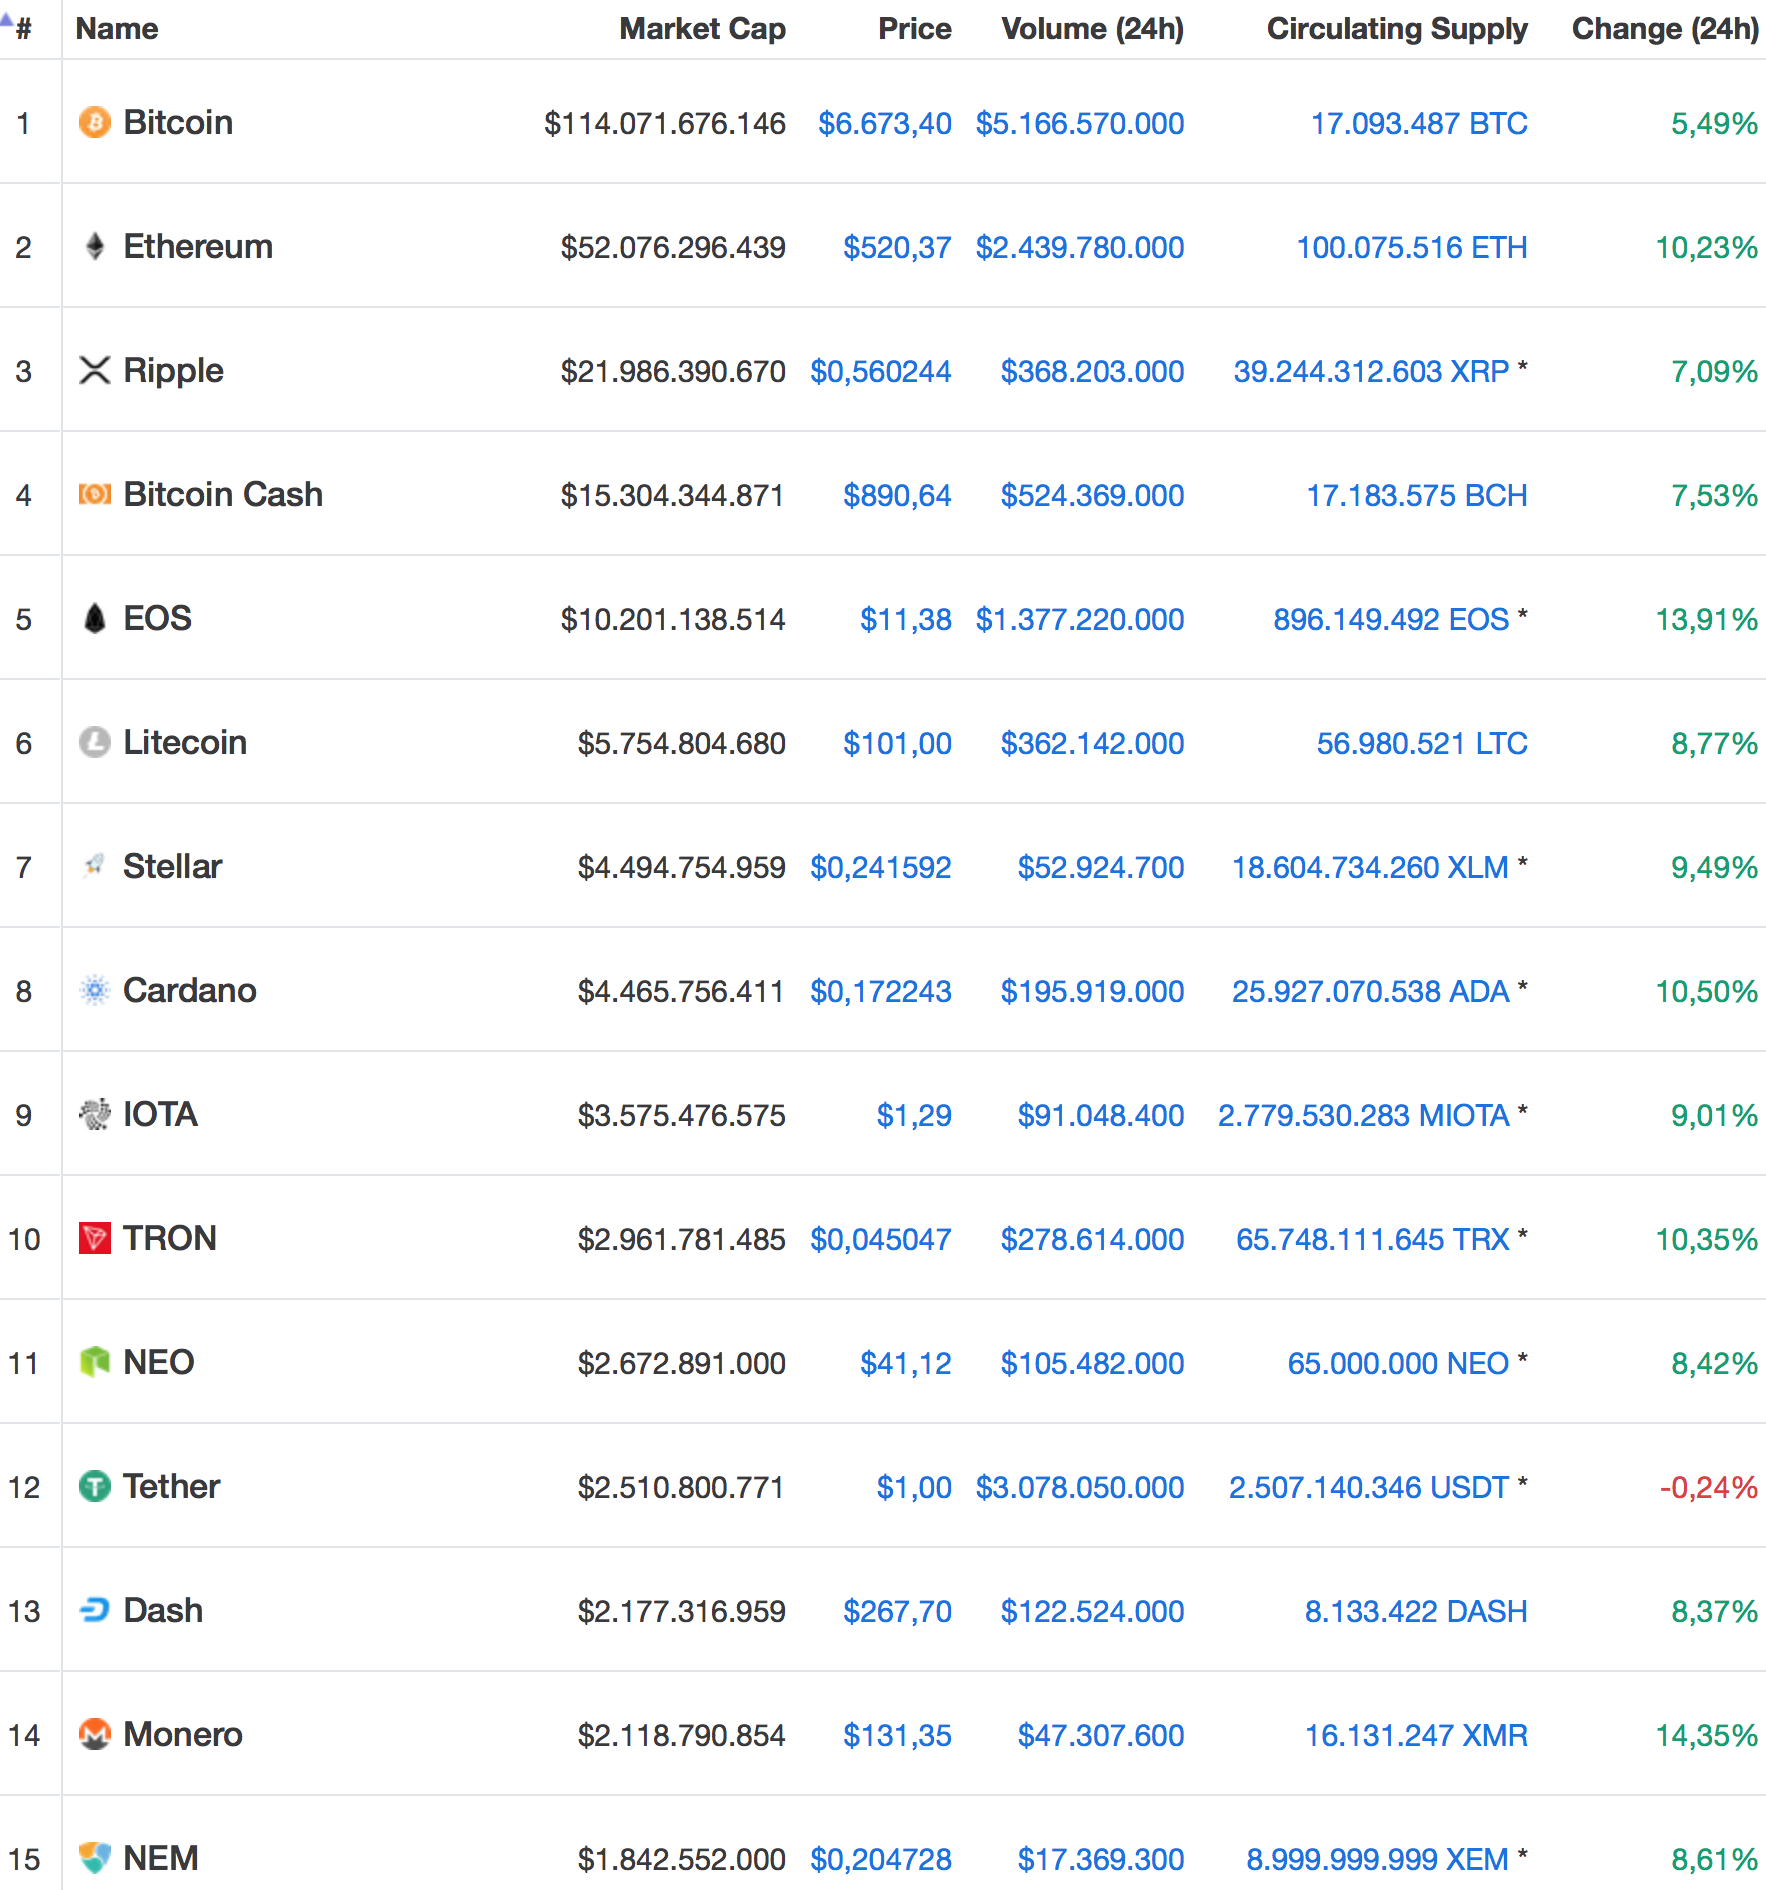The width and height of the screenshot is (1766, 1890).
Task: Open the Litecoin name link
Action: [185, 742]
